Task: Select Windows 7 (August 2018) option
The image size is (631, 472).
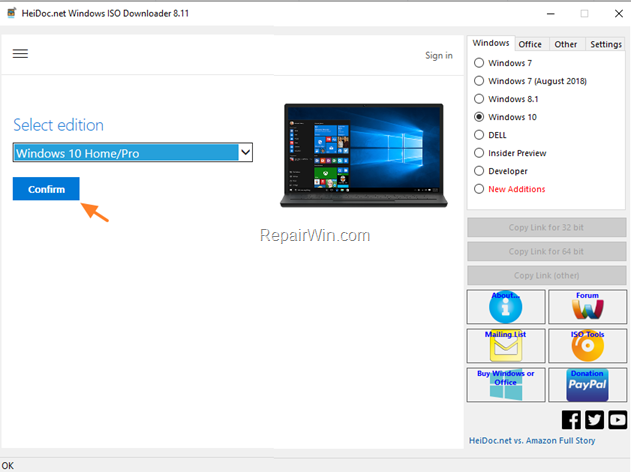Action: (479, 81)
